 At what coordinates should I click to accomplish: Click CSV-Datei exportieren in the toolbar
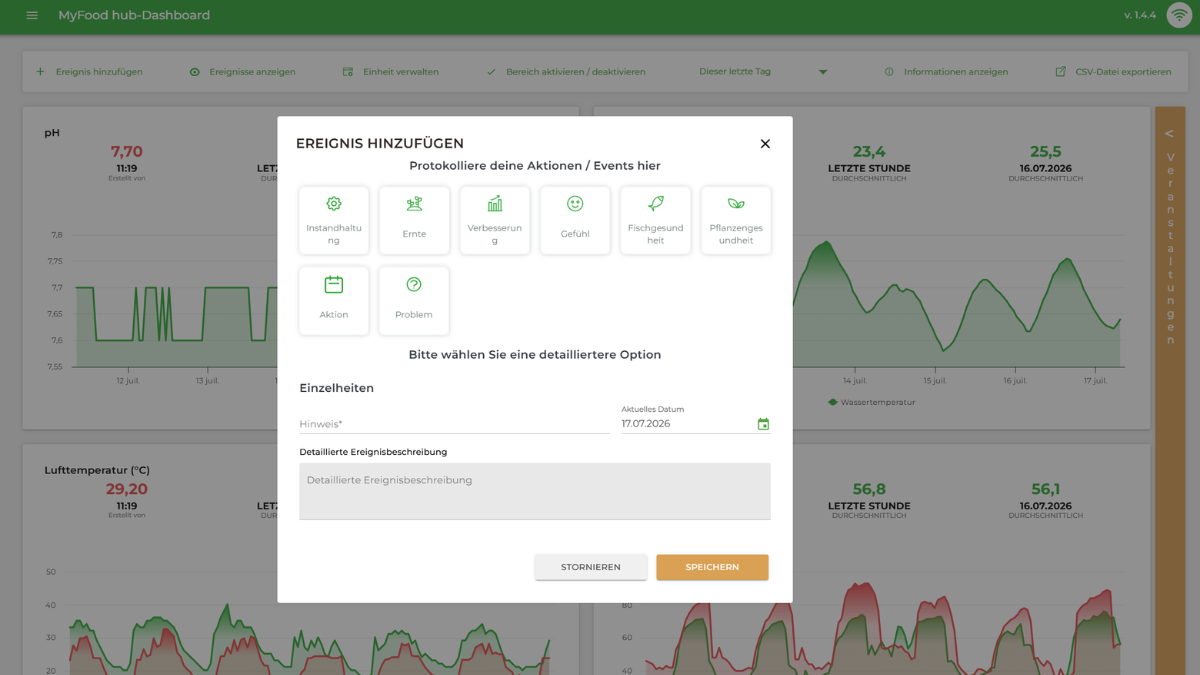point(1123,72)
